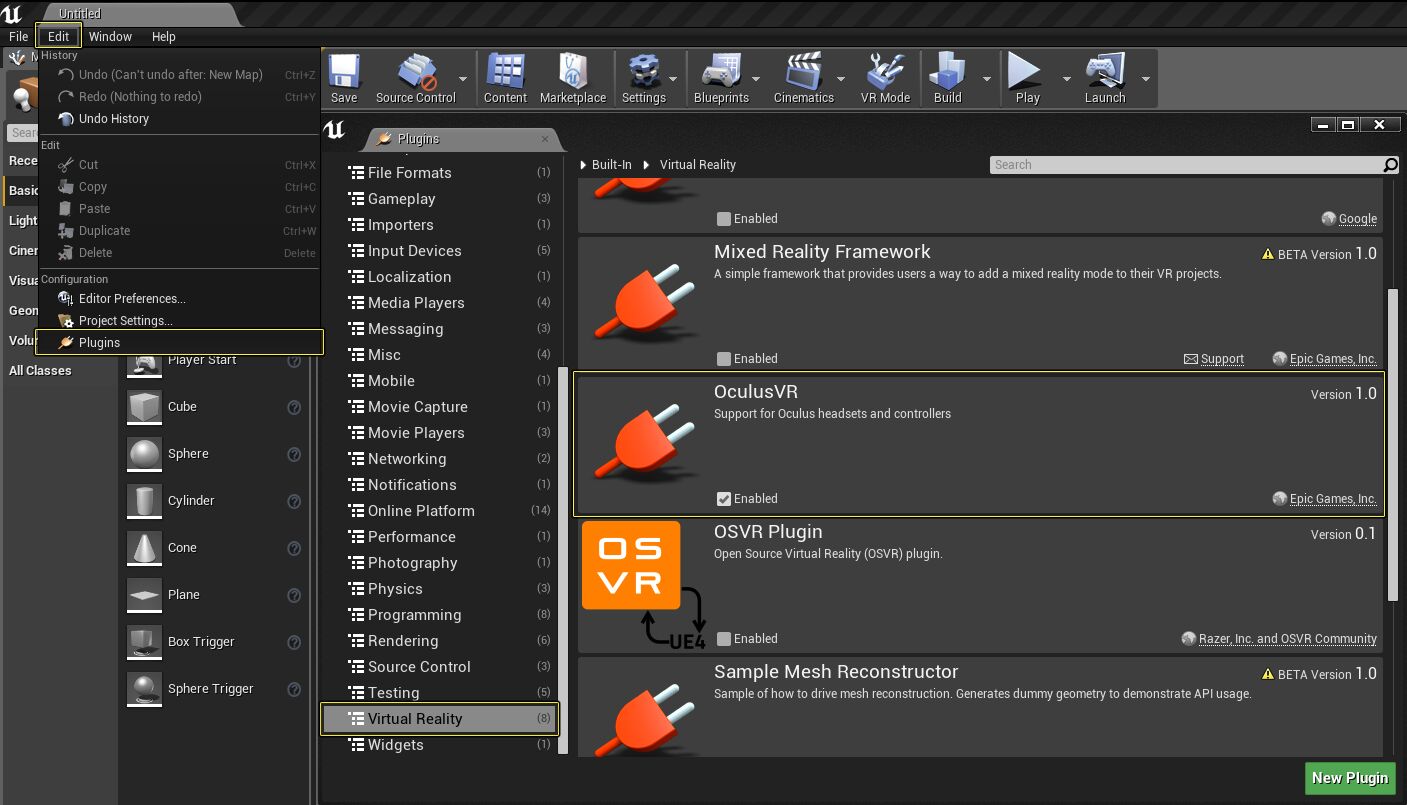Image resolution: width=1407 pixels, height=805 pixels.
Task: Open the Blueprints toolbar icon
Action: [x=722, y=78]
